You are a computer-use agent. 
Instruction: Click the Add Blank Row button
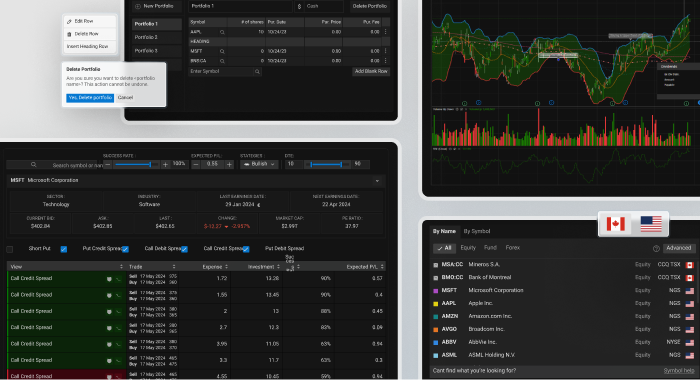[371, 71]
